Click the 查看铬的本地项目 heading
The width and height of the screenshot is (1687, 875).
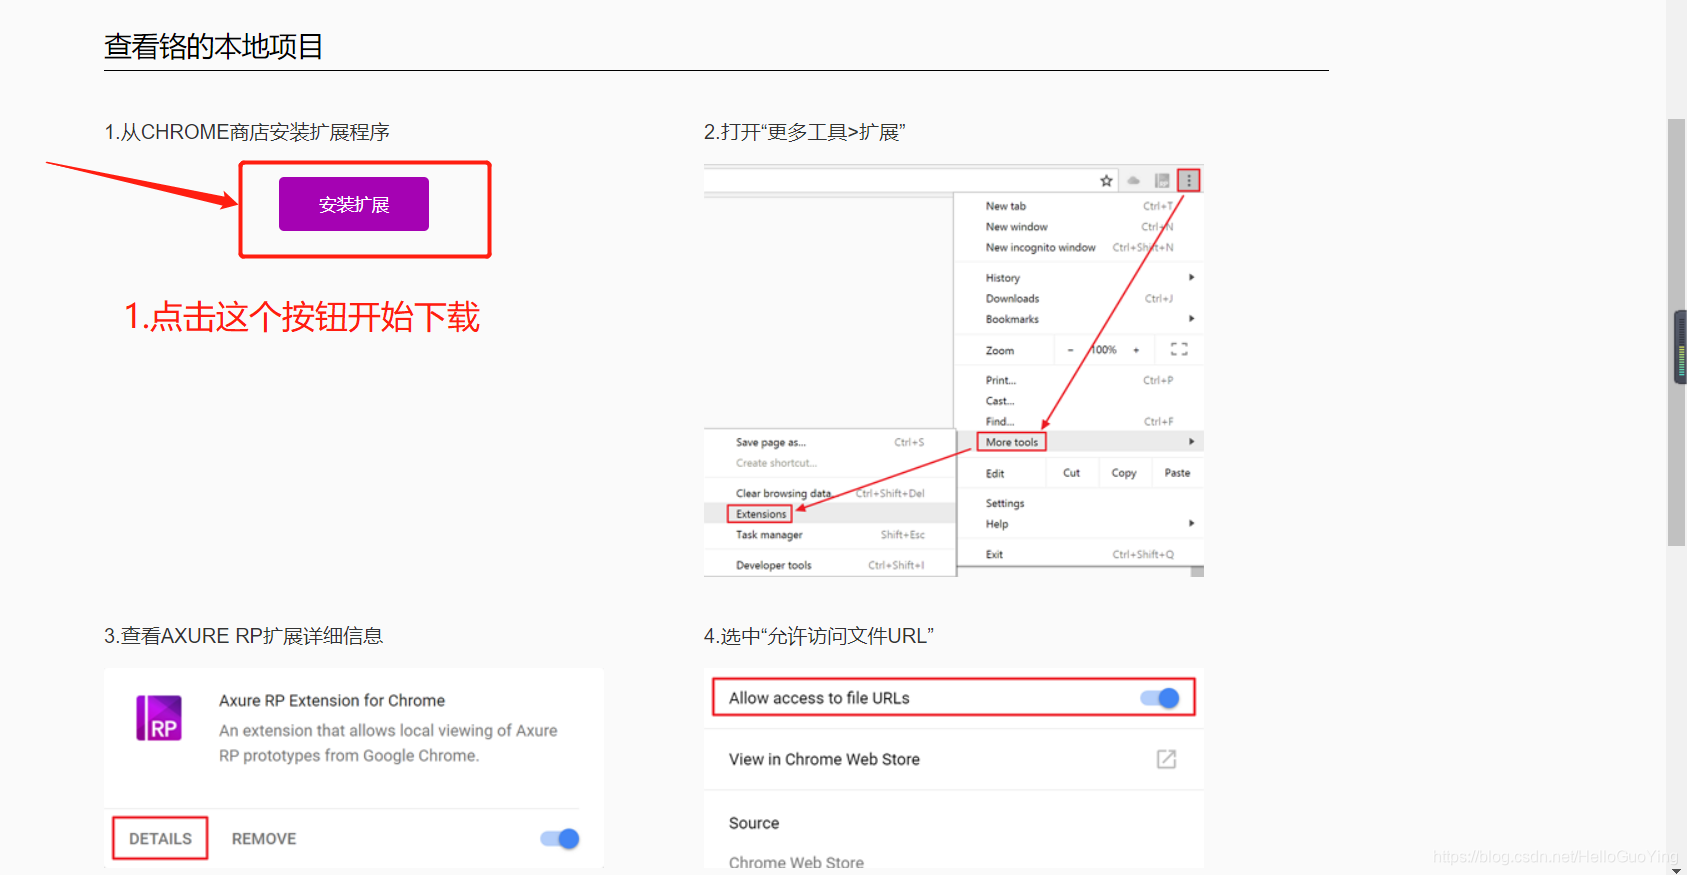pos(213,46)
